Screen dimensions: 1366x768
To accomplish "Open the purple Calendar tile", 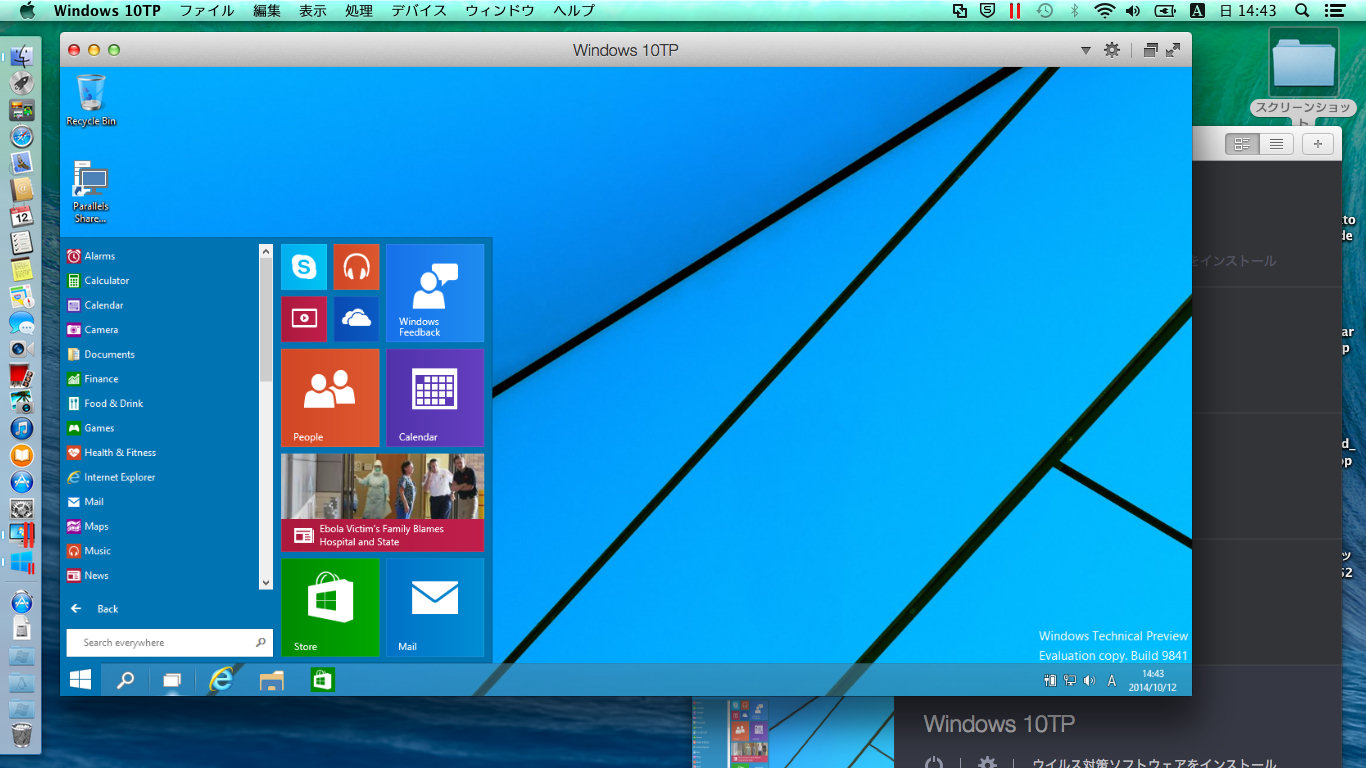I will (x=435, y=398).
